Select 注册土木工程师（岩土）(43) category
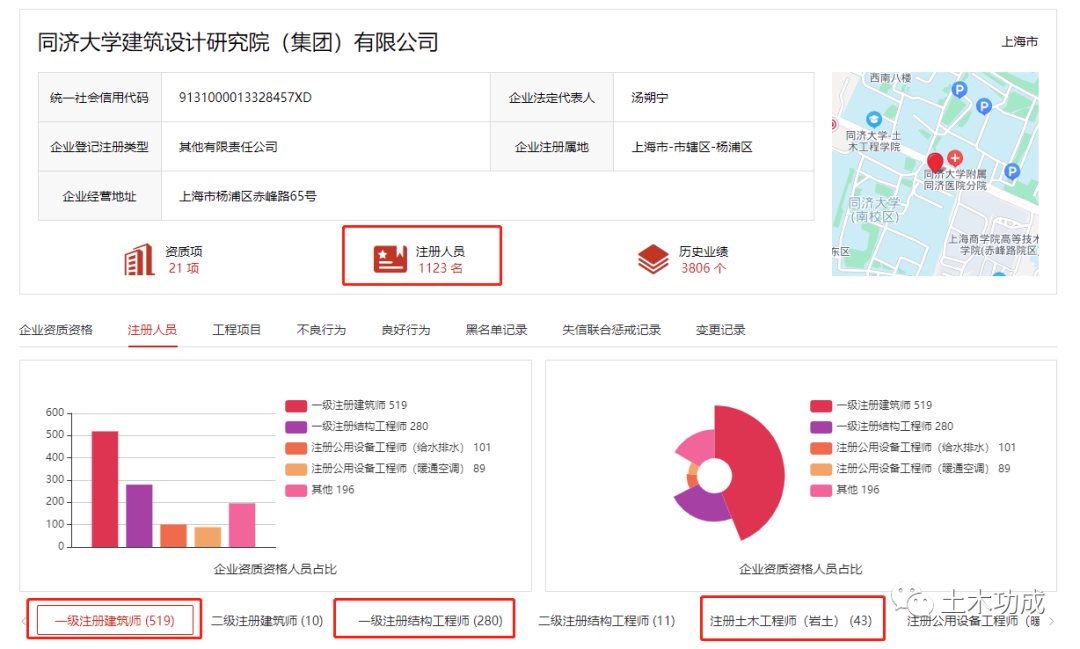This screenshot has width=1080, height=649. (791, 621)
